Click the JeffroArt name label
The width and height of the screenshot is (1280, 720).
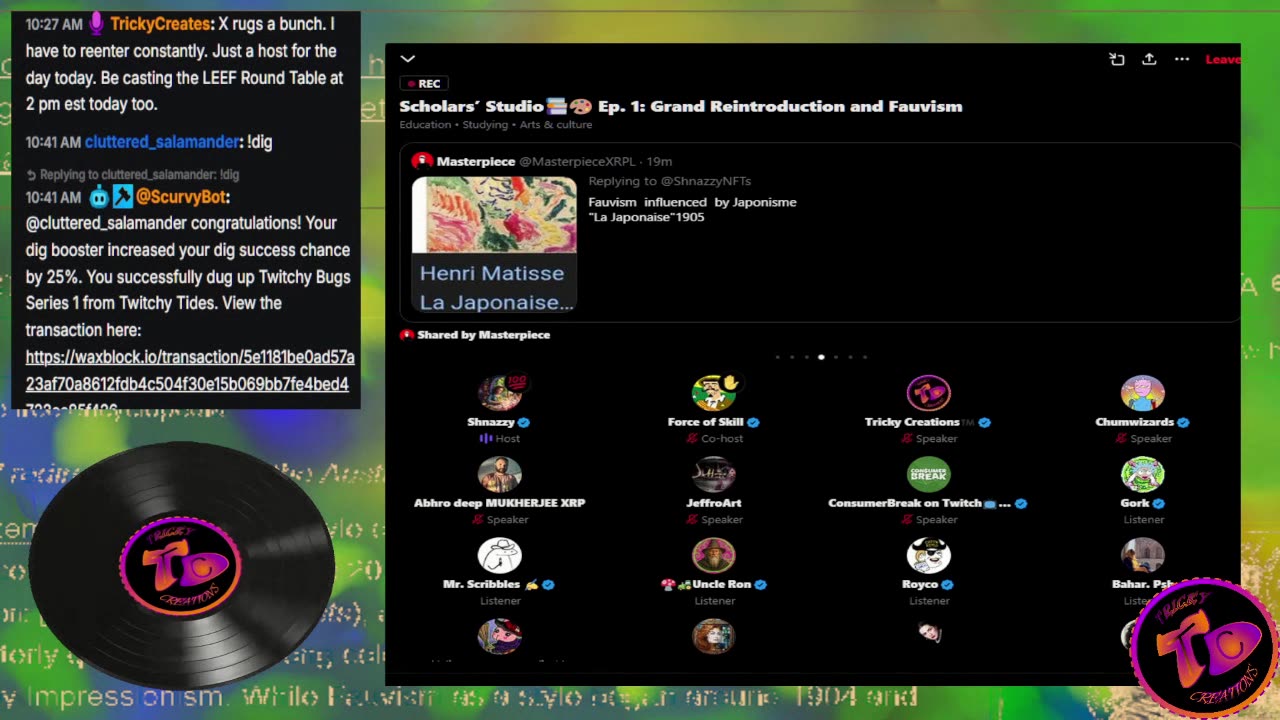pyautogui.click(x=714, y=503)
